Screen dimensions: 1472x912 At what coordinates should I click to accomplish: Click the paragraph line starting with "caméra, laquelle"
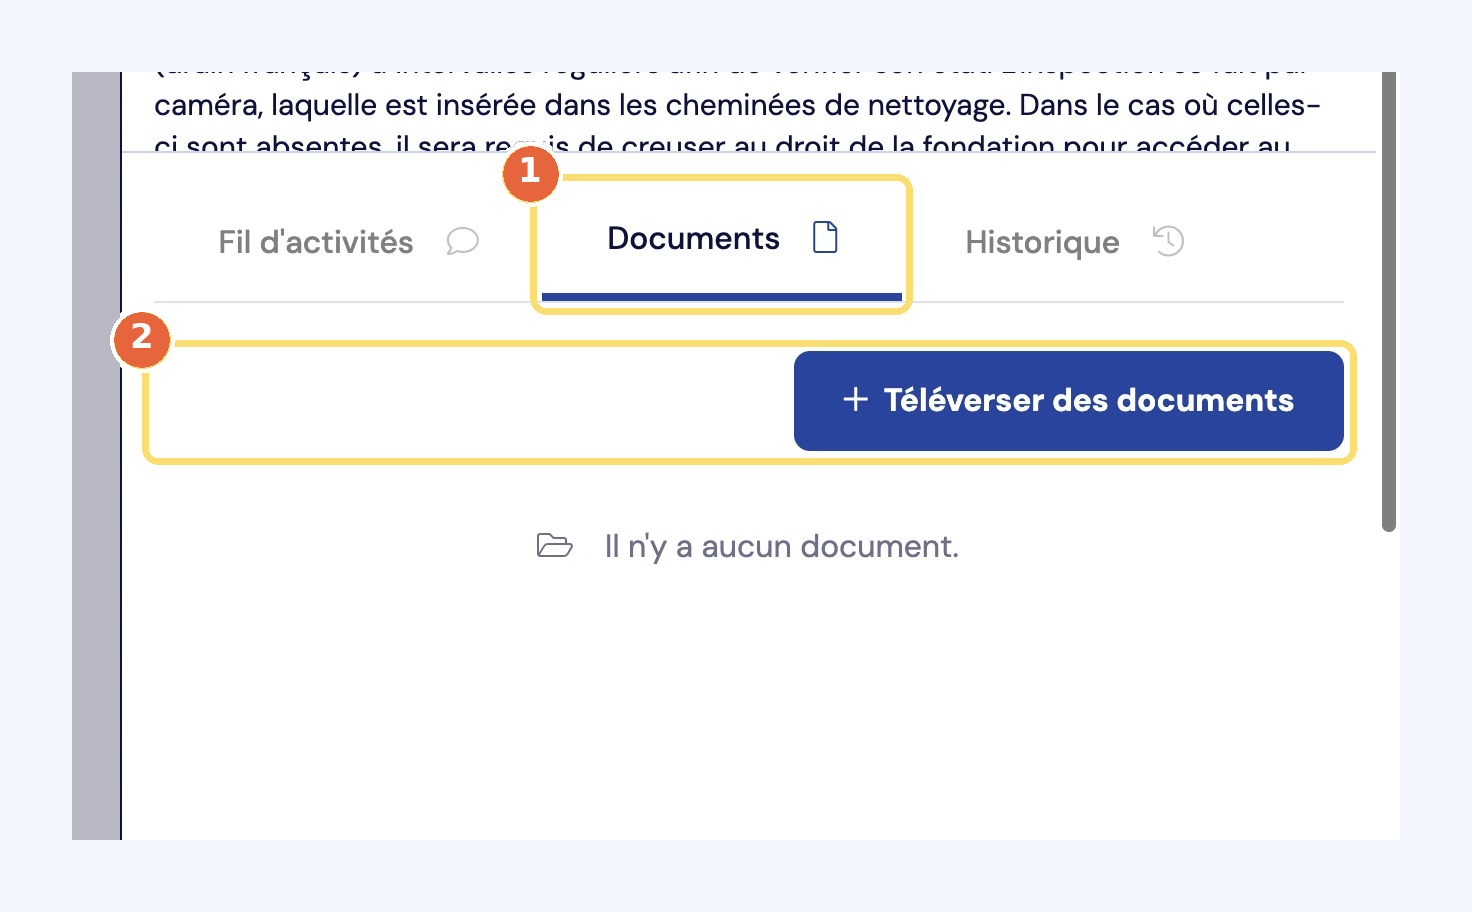click(x=737, y=105)
